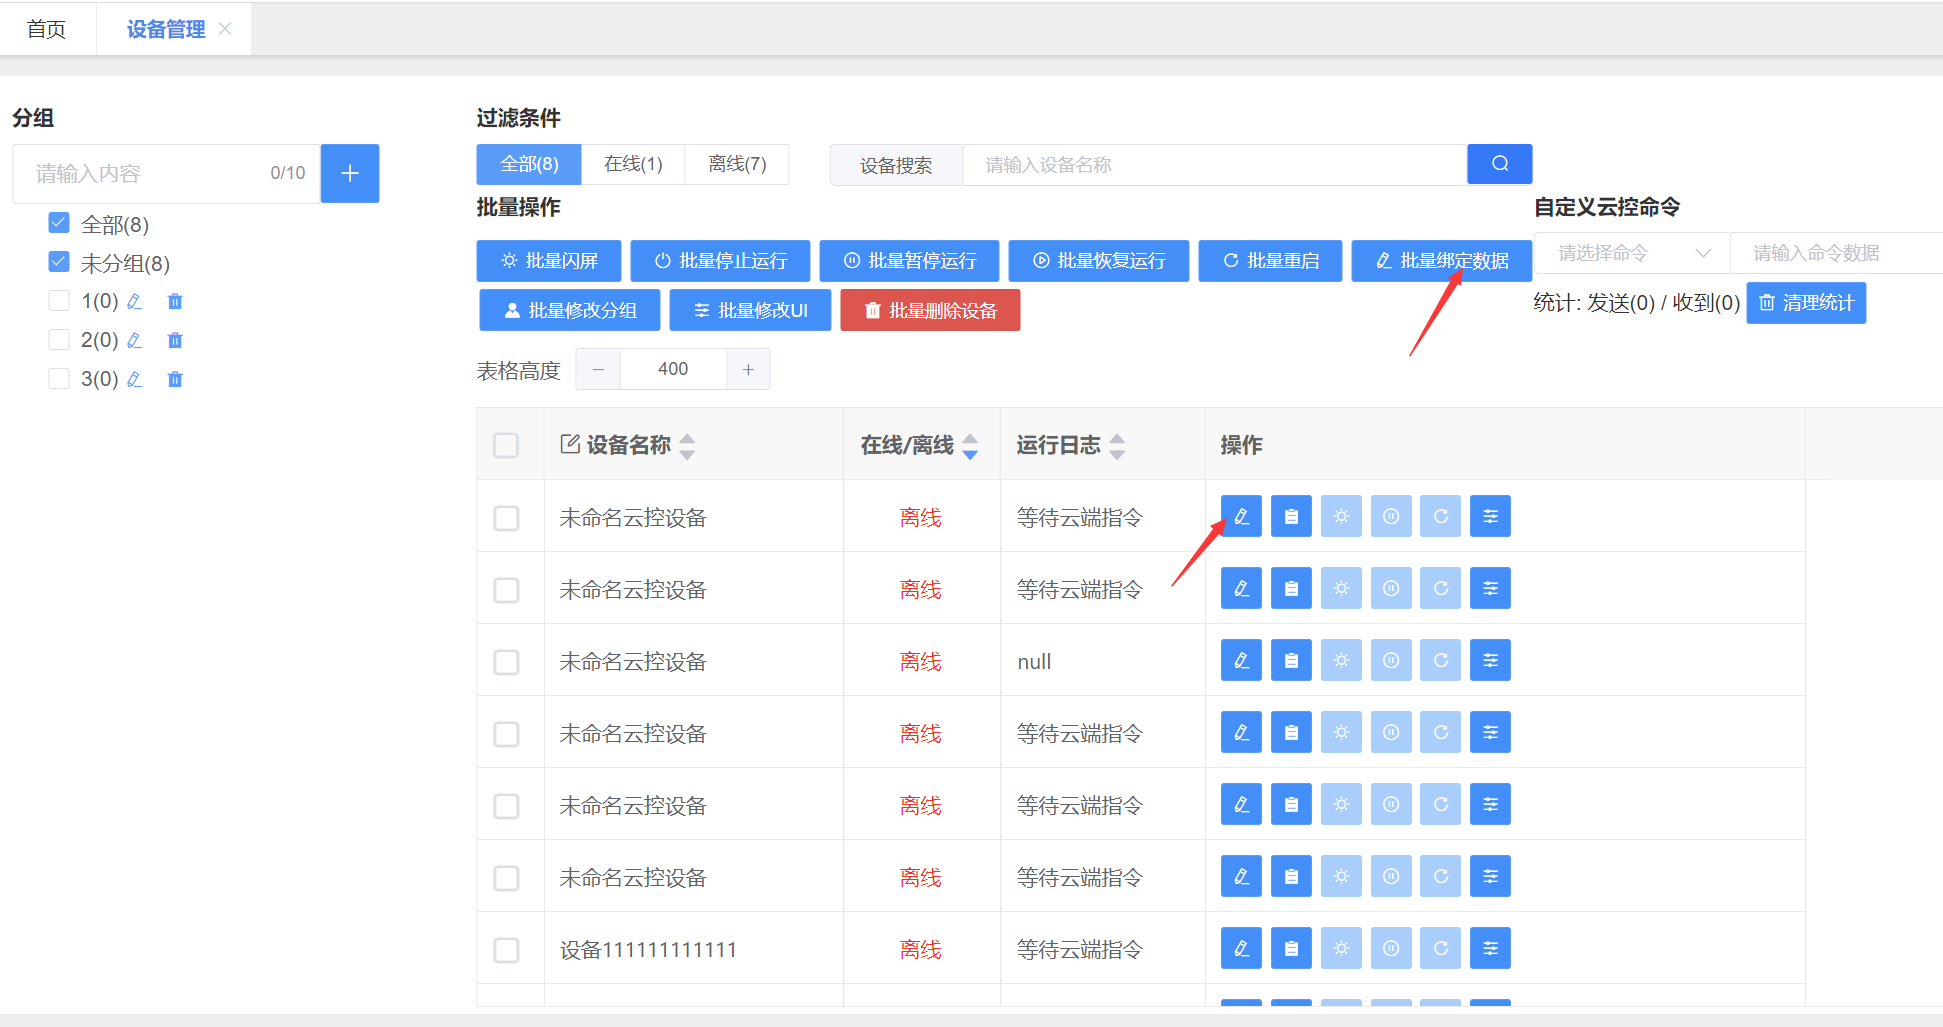Click restart icon for 设备111111111111 row
Image resolution: width=1943 pixels, height=1027 pixels.
click(x=1441, y=948)
